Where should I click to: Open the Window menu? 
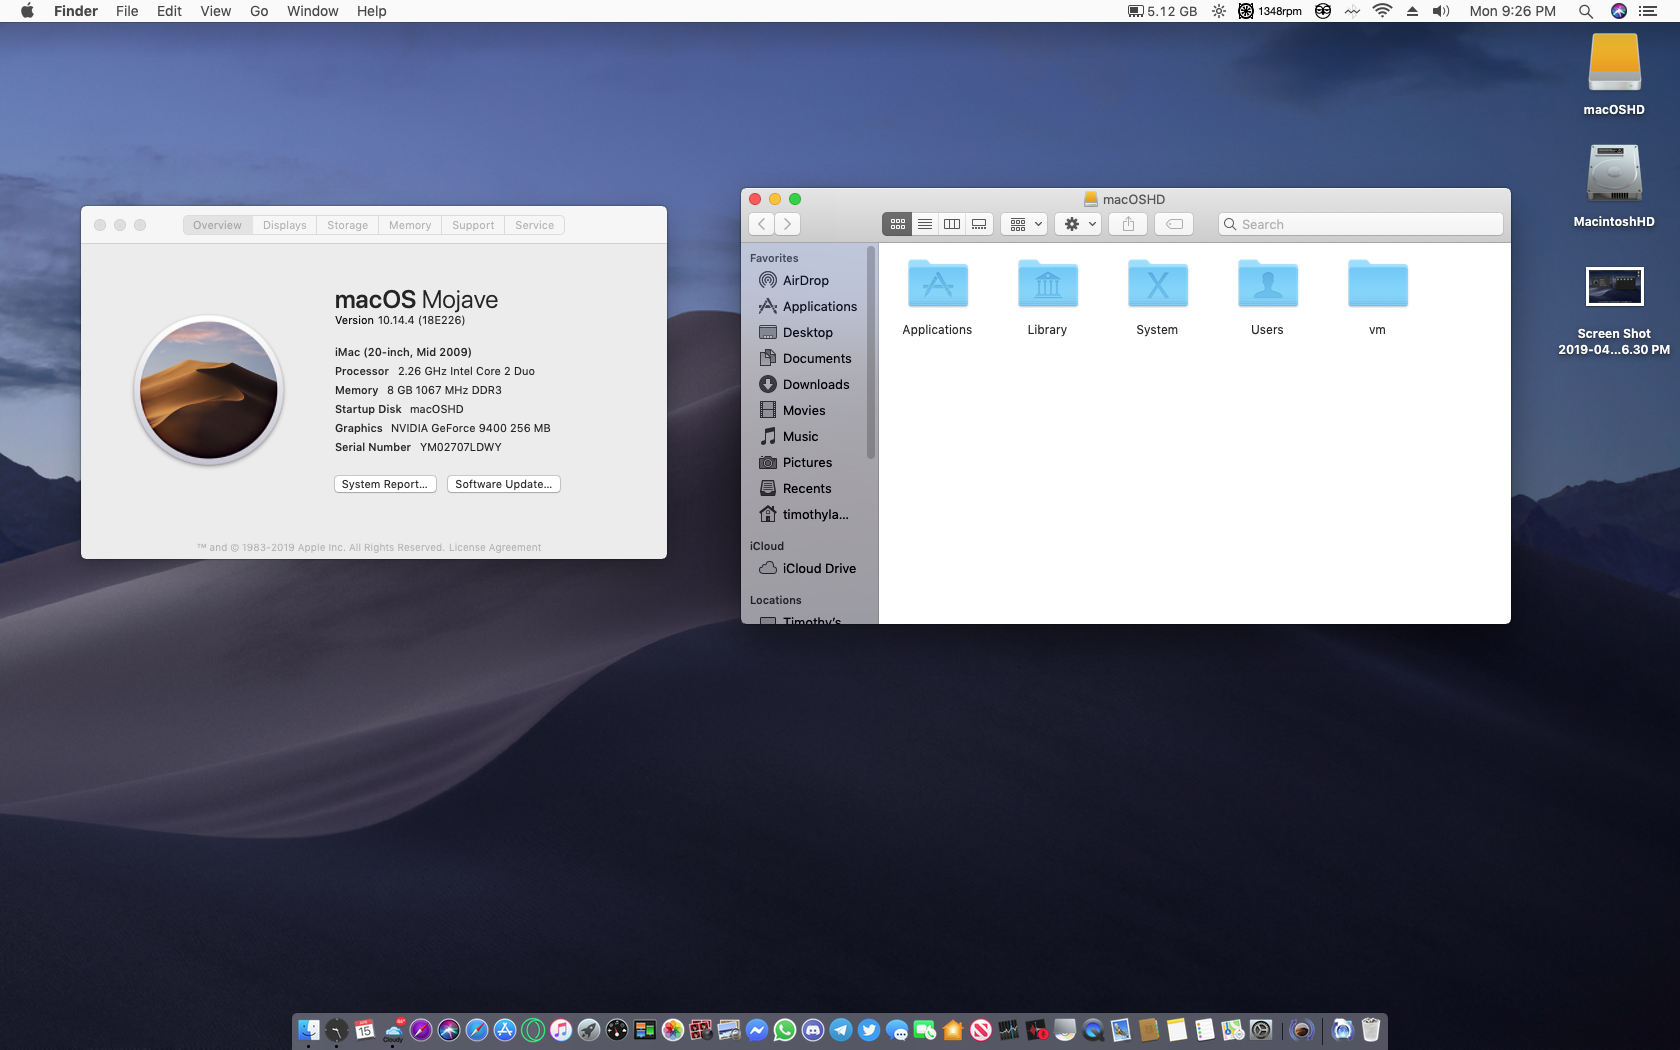coord(312,11)
